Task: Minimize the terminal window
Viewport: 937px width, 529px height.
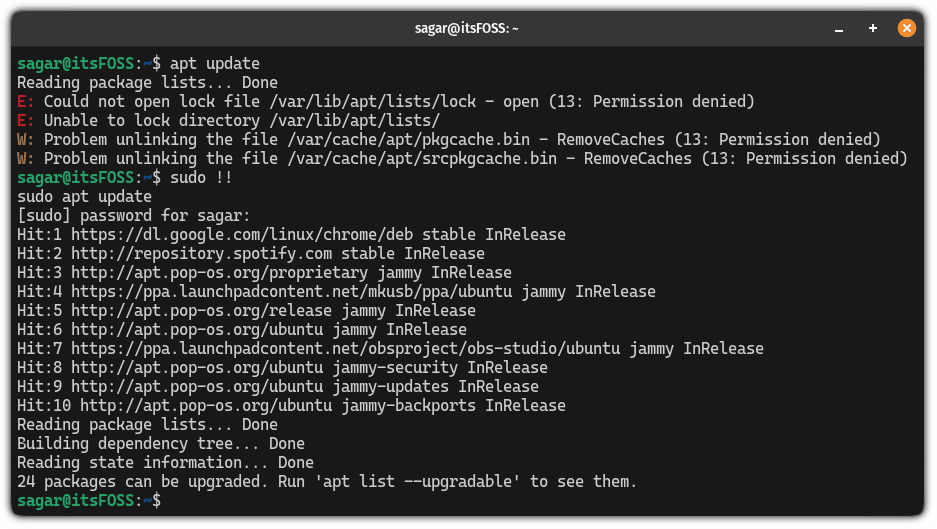Action: [x=838, y=28]
